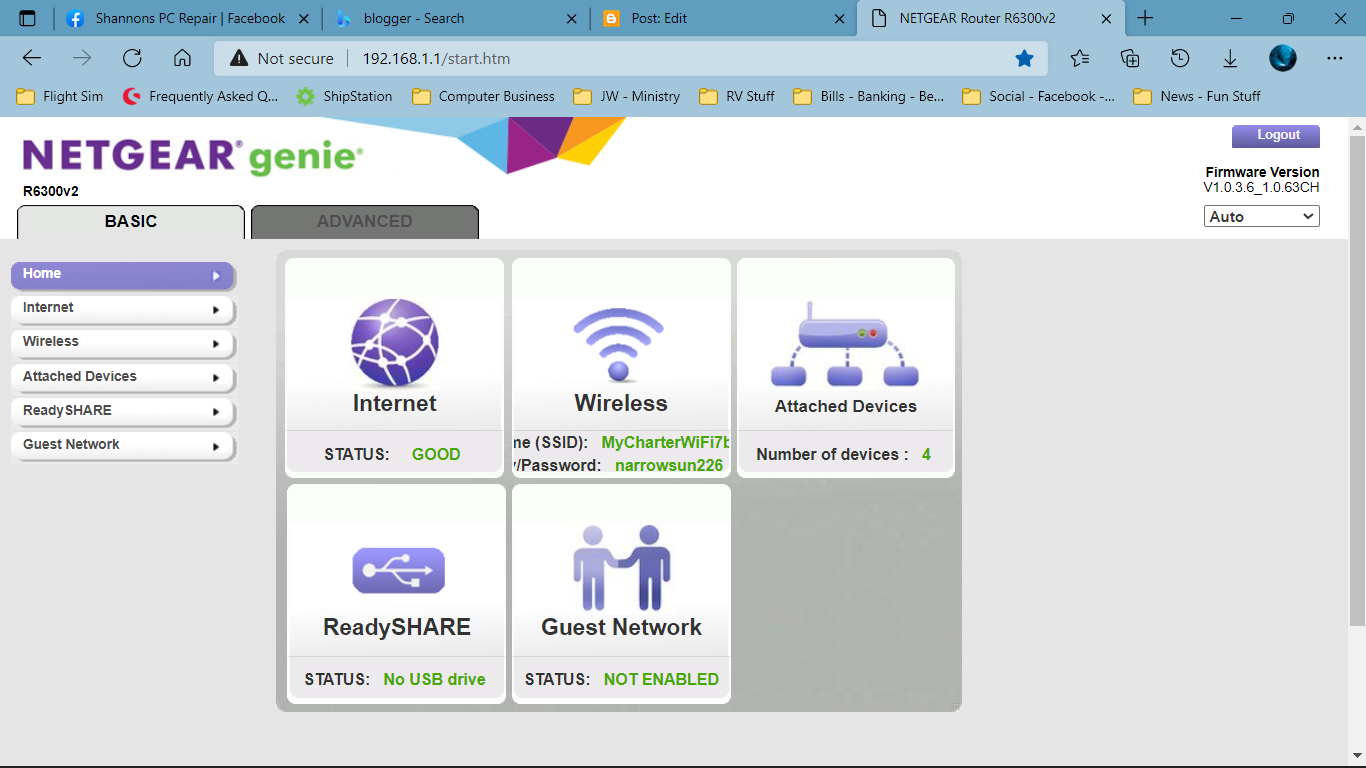Open the Attached Devices router icon
This screenshot has height=768, width=1366.
pos(845,346)
